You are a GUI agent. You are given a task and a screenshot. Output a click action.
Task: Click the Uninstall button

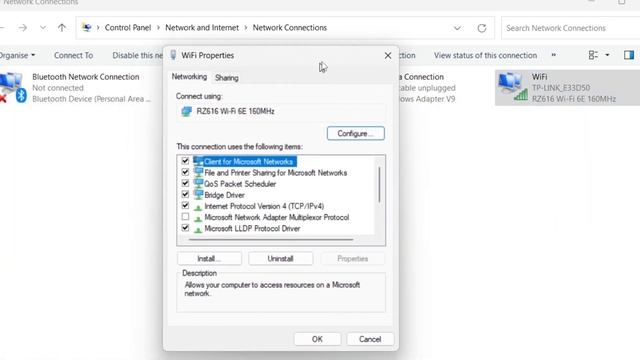[x=280, y=259]
